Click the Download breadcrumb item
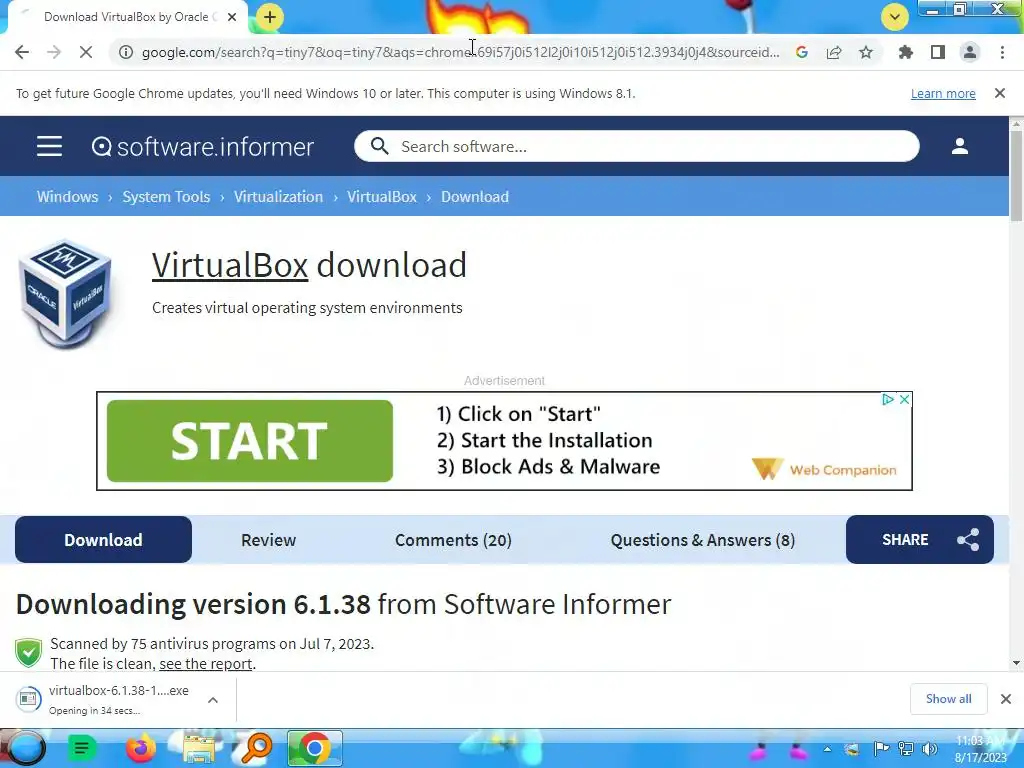This screenshot has height=768, width=1024. (475, 197)
